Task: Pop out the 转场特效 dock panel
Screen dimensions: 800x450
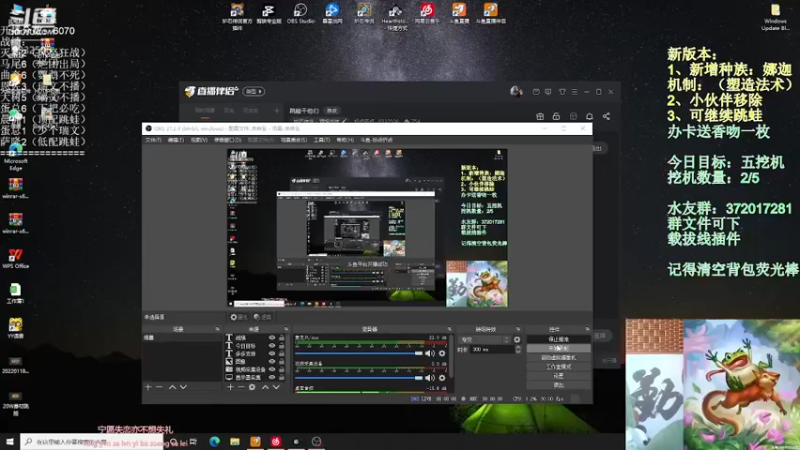Action: pos(518,329)
